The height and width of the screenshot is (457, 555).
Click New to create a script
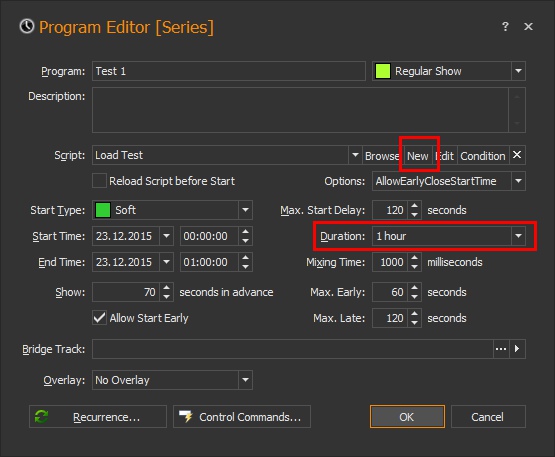point(418,156)
